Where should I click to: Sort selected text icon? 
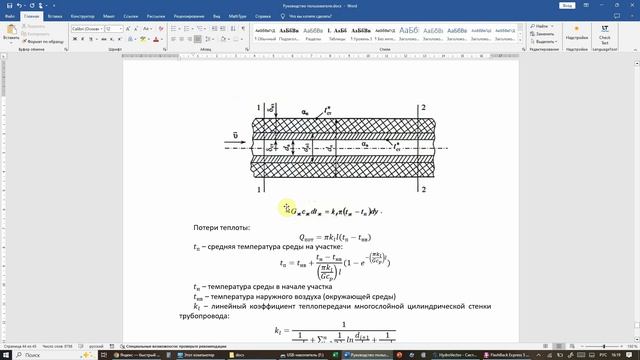[x=233, y=29]
